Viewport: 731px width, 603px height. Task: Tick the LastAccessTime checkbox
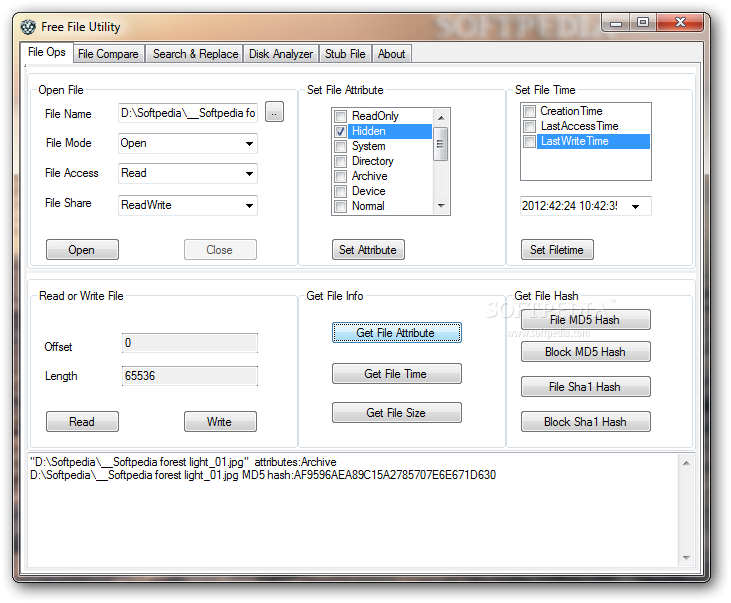529,126
